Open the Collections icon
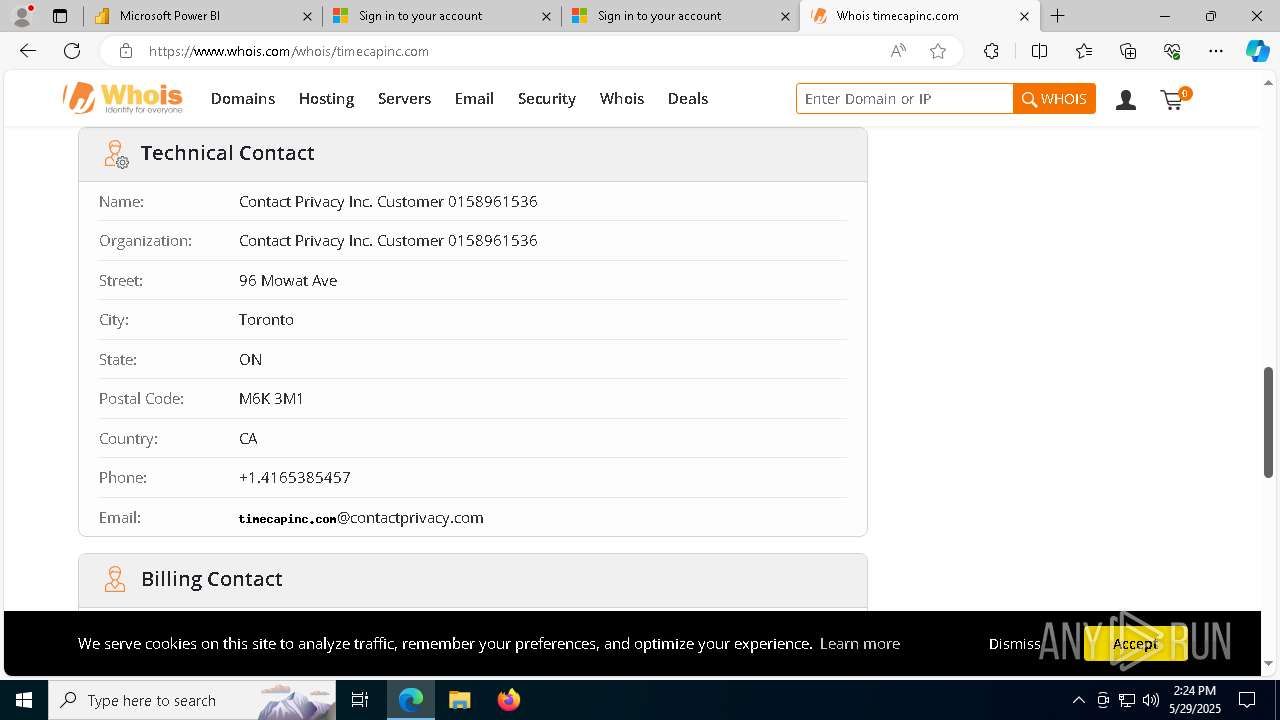Image resolution: width=1280 pixels, height=720 pixels. tap(1128, 51)
